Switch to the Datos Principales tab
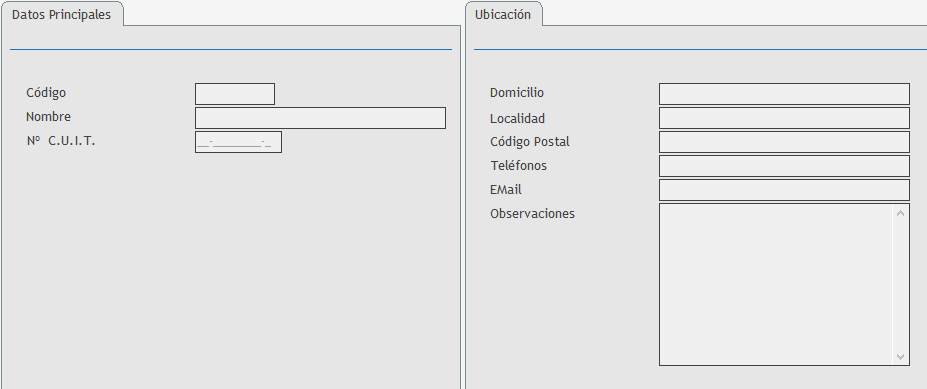The height and width of the screenshot is (389, 927). click(x=61, y=15)
